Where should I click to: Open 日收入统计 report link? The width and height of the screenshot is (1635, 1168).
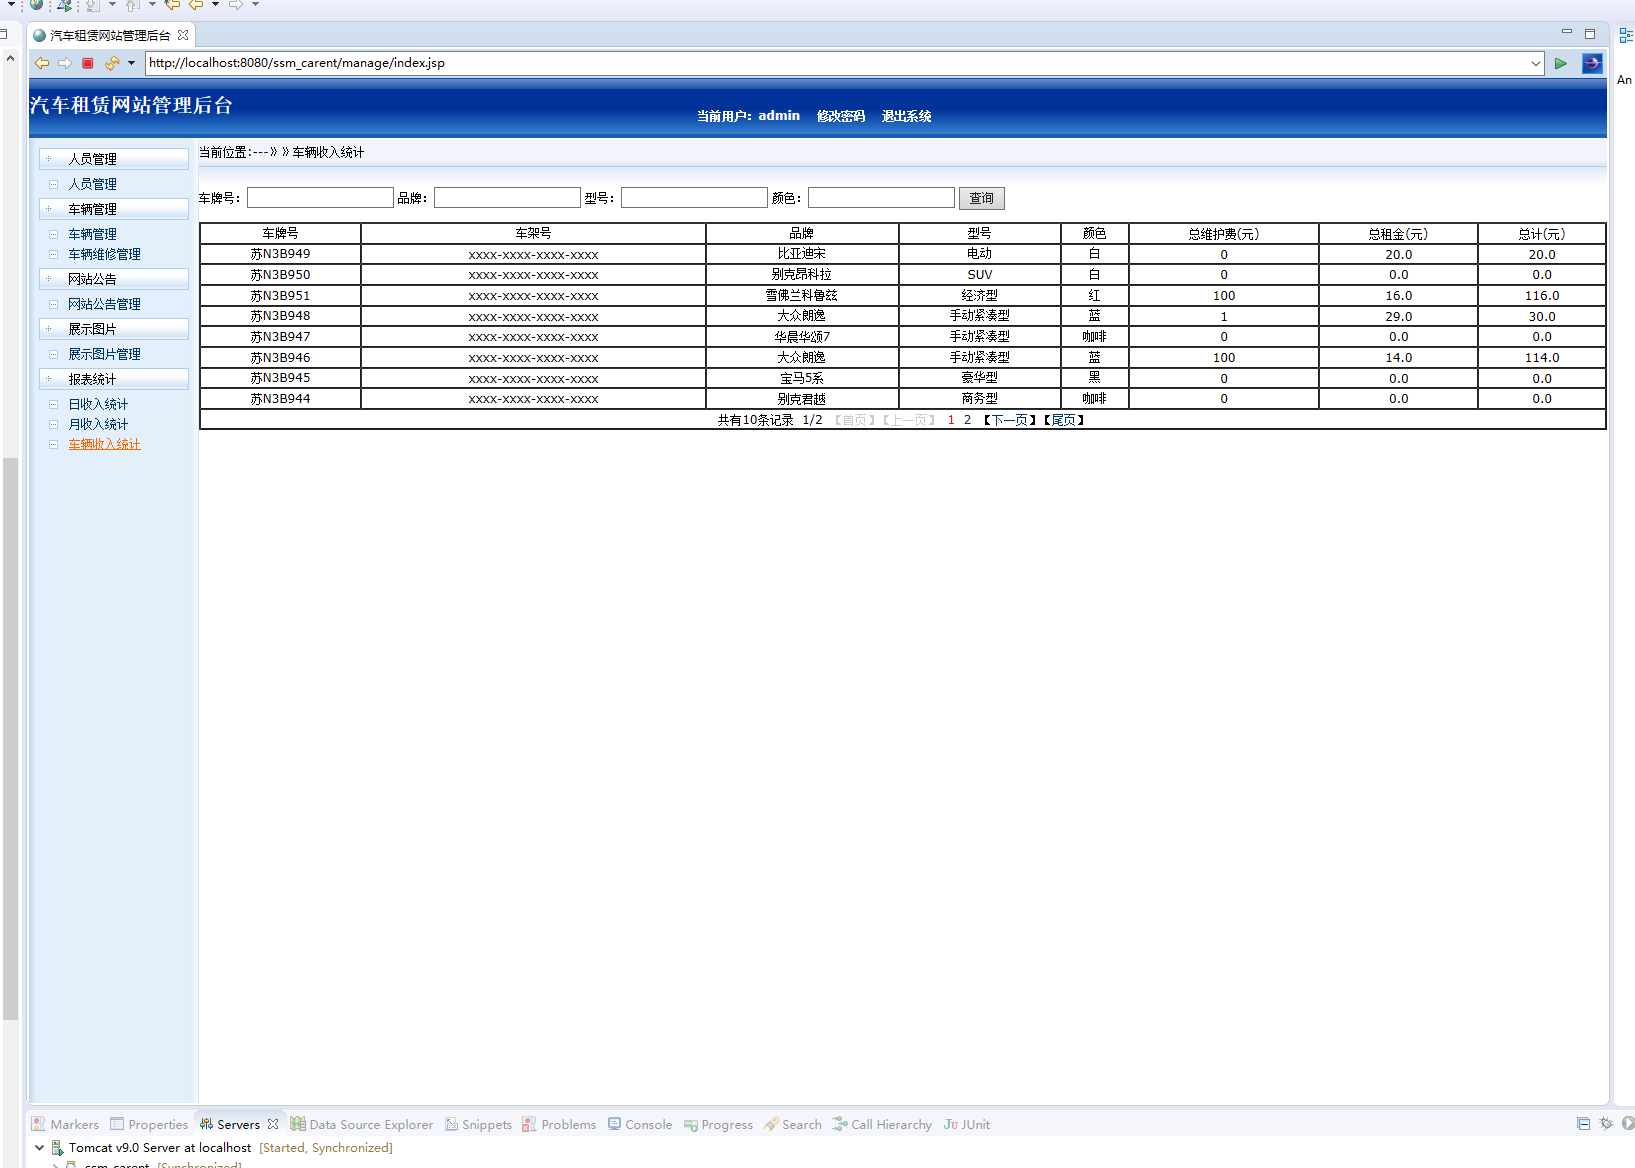(x=98, y=404)
